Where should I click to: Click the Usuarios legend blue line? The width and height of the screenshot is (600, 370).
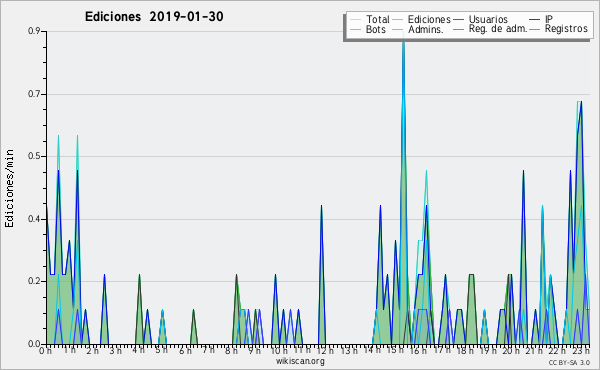point(458,20)
